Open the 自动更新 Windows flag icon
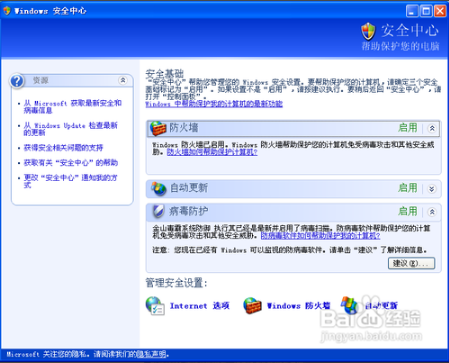The width and height of the screenshot is (449, 363). click(x=349, y=305)
